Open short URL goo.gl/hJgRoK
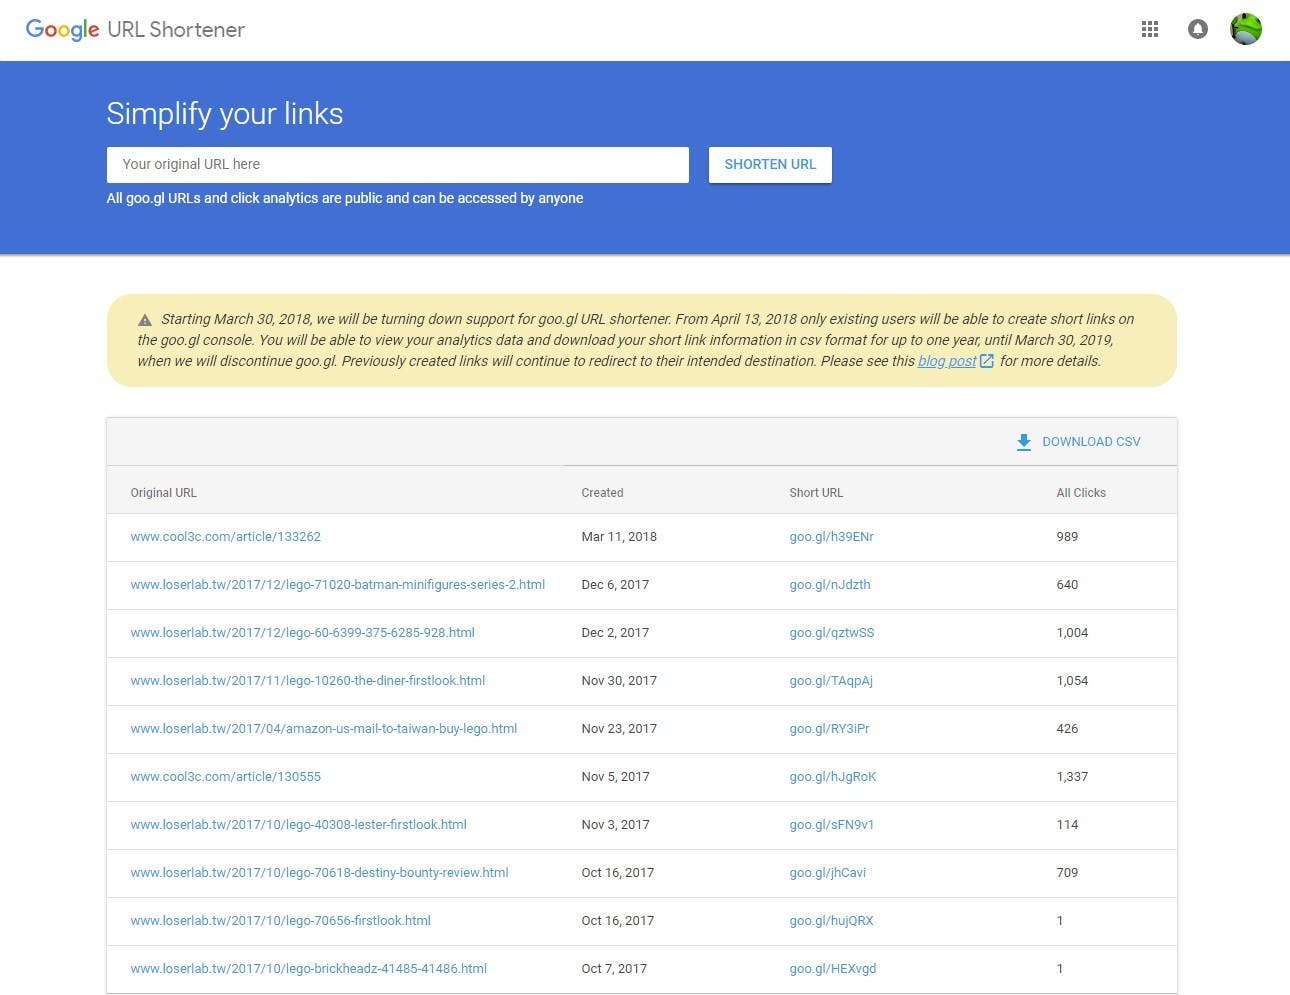Screen dimensions: 1290x995 (832, 777)
